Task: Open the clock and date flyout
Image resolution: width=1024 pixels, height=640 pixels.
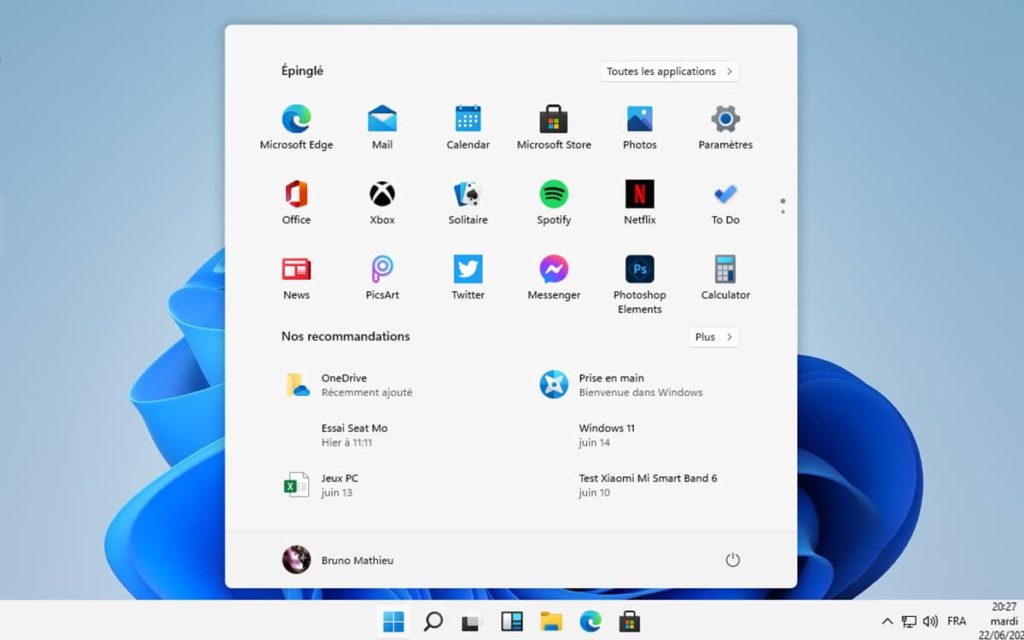Action: [1000, 620]
